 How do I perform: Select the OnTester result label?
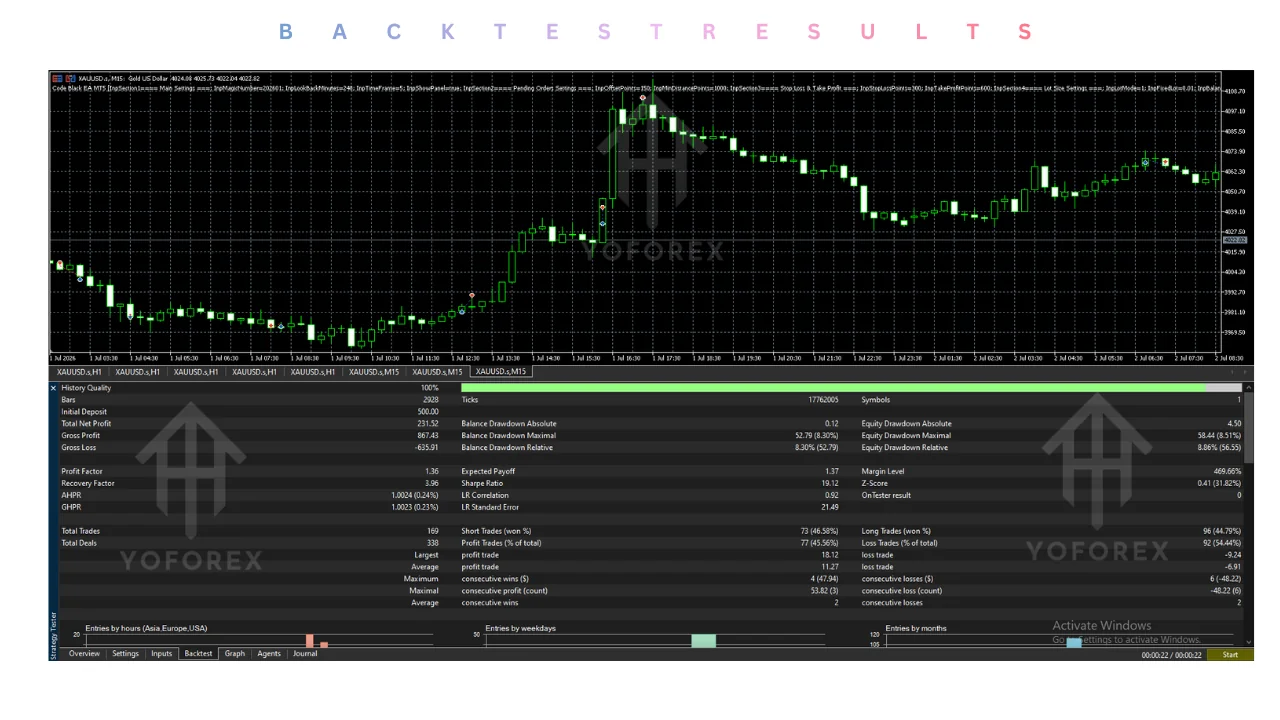pos(888,495)
